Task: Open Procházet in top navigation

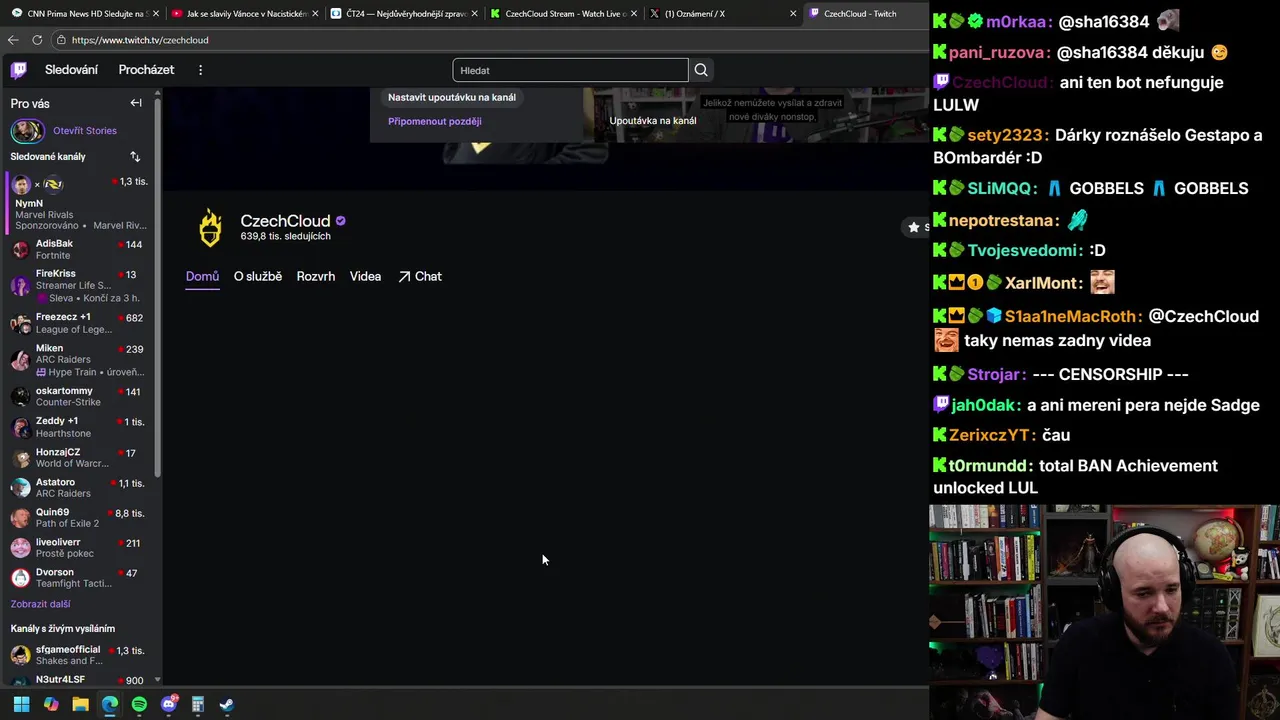Action: pyautogui.click(x=146, y=70)
